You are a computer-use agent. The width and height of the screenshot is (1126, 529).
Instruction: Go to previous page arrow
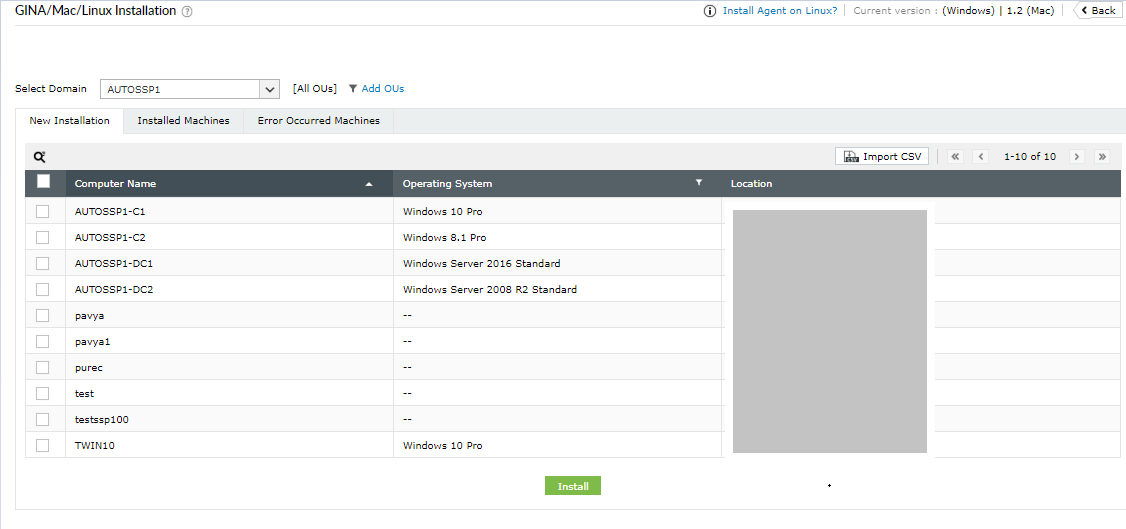980,156
